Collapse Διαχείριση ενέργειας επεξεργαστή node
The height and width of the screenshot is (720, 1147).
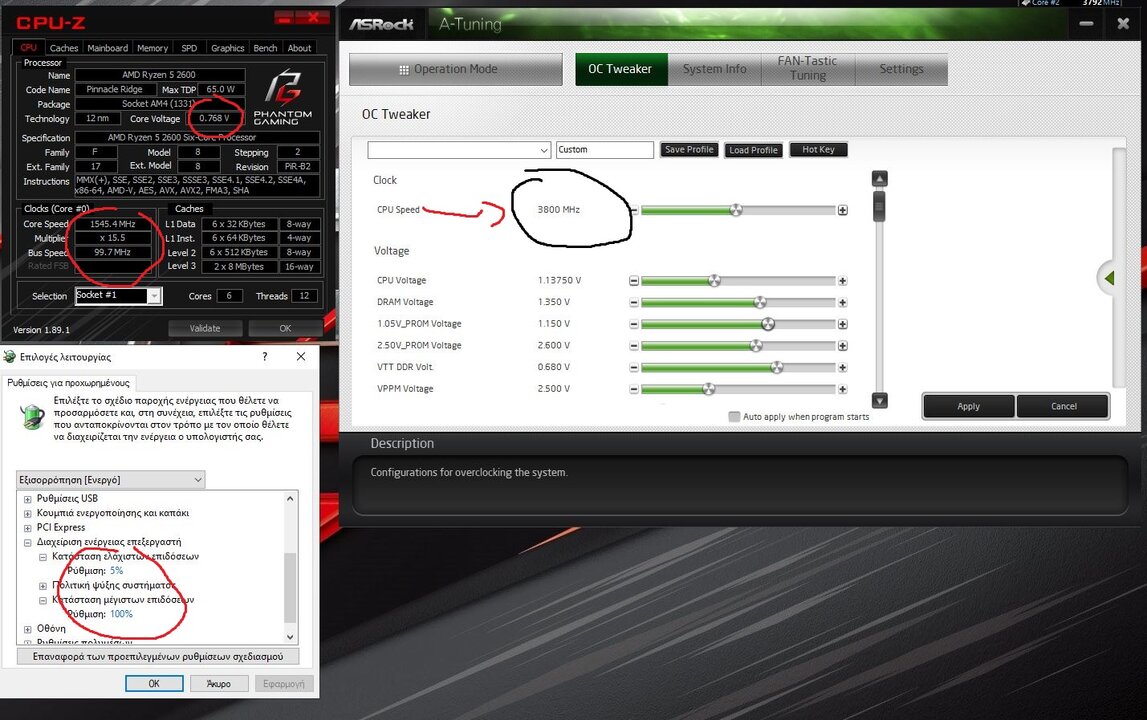click(x=28, y=542)
